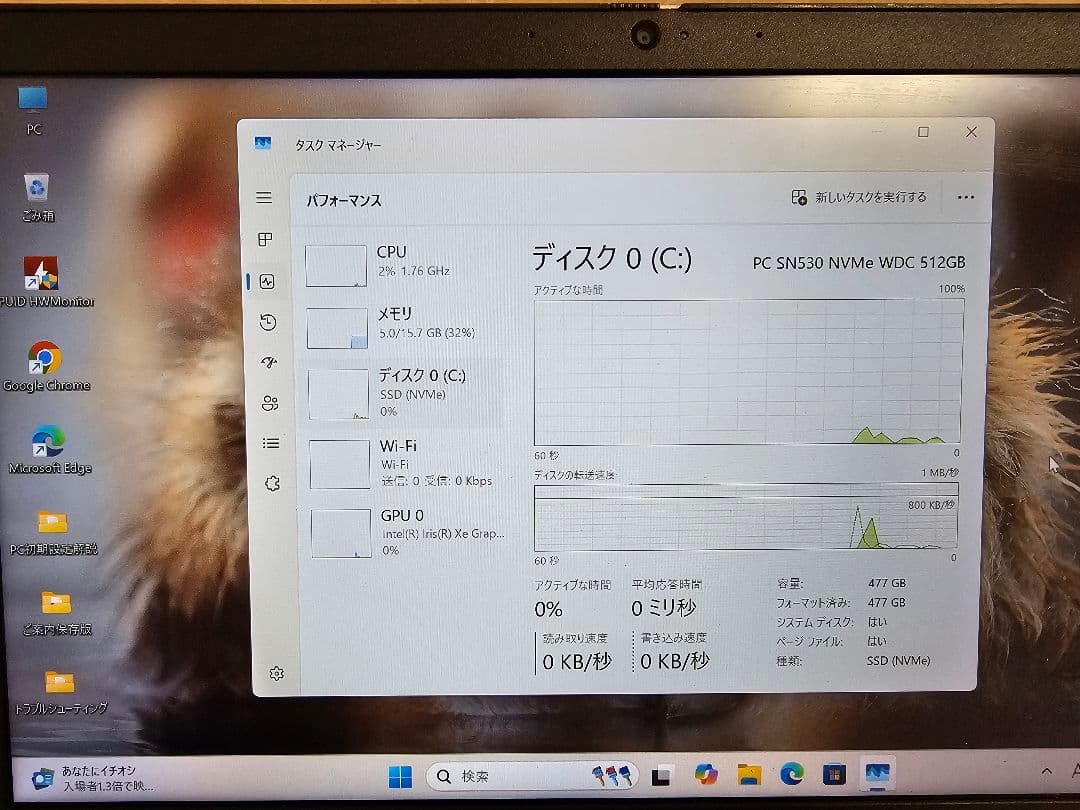Open the Processes page in Task Manager
This screenshot has width=1080, height=810.
264,239
